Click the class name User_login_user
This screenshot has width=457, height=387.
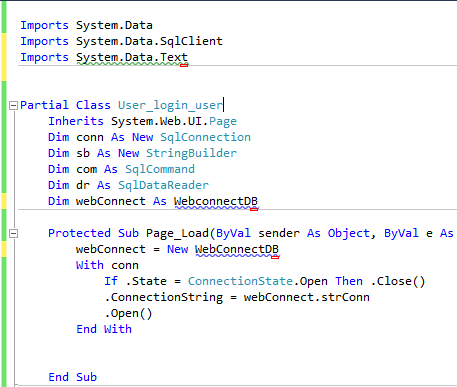pos(170,105)
